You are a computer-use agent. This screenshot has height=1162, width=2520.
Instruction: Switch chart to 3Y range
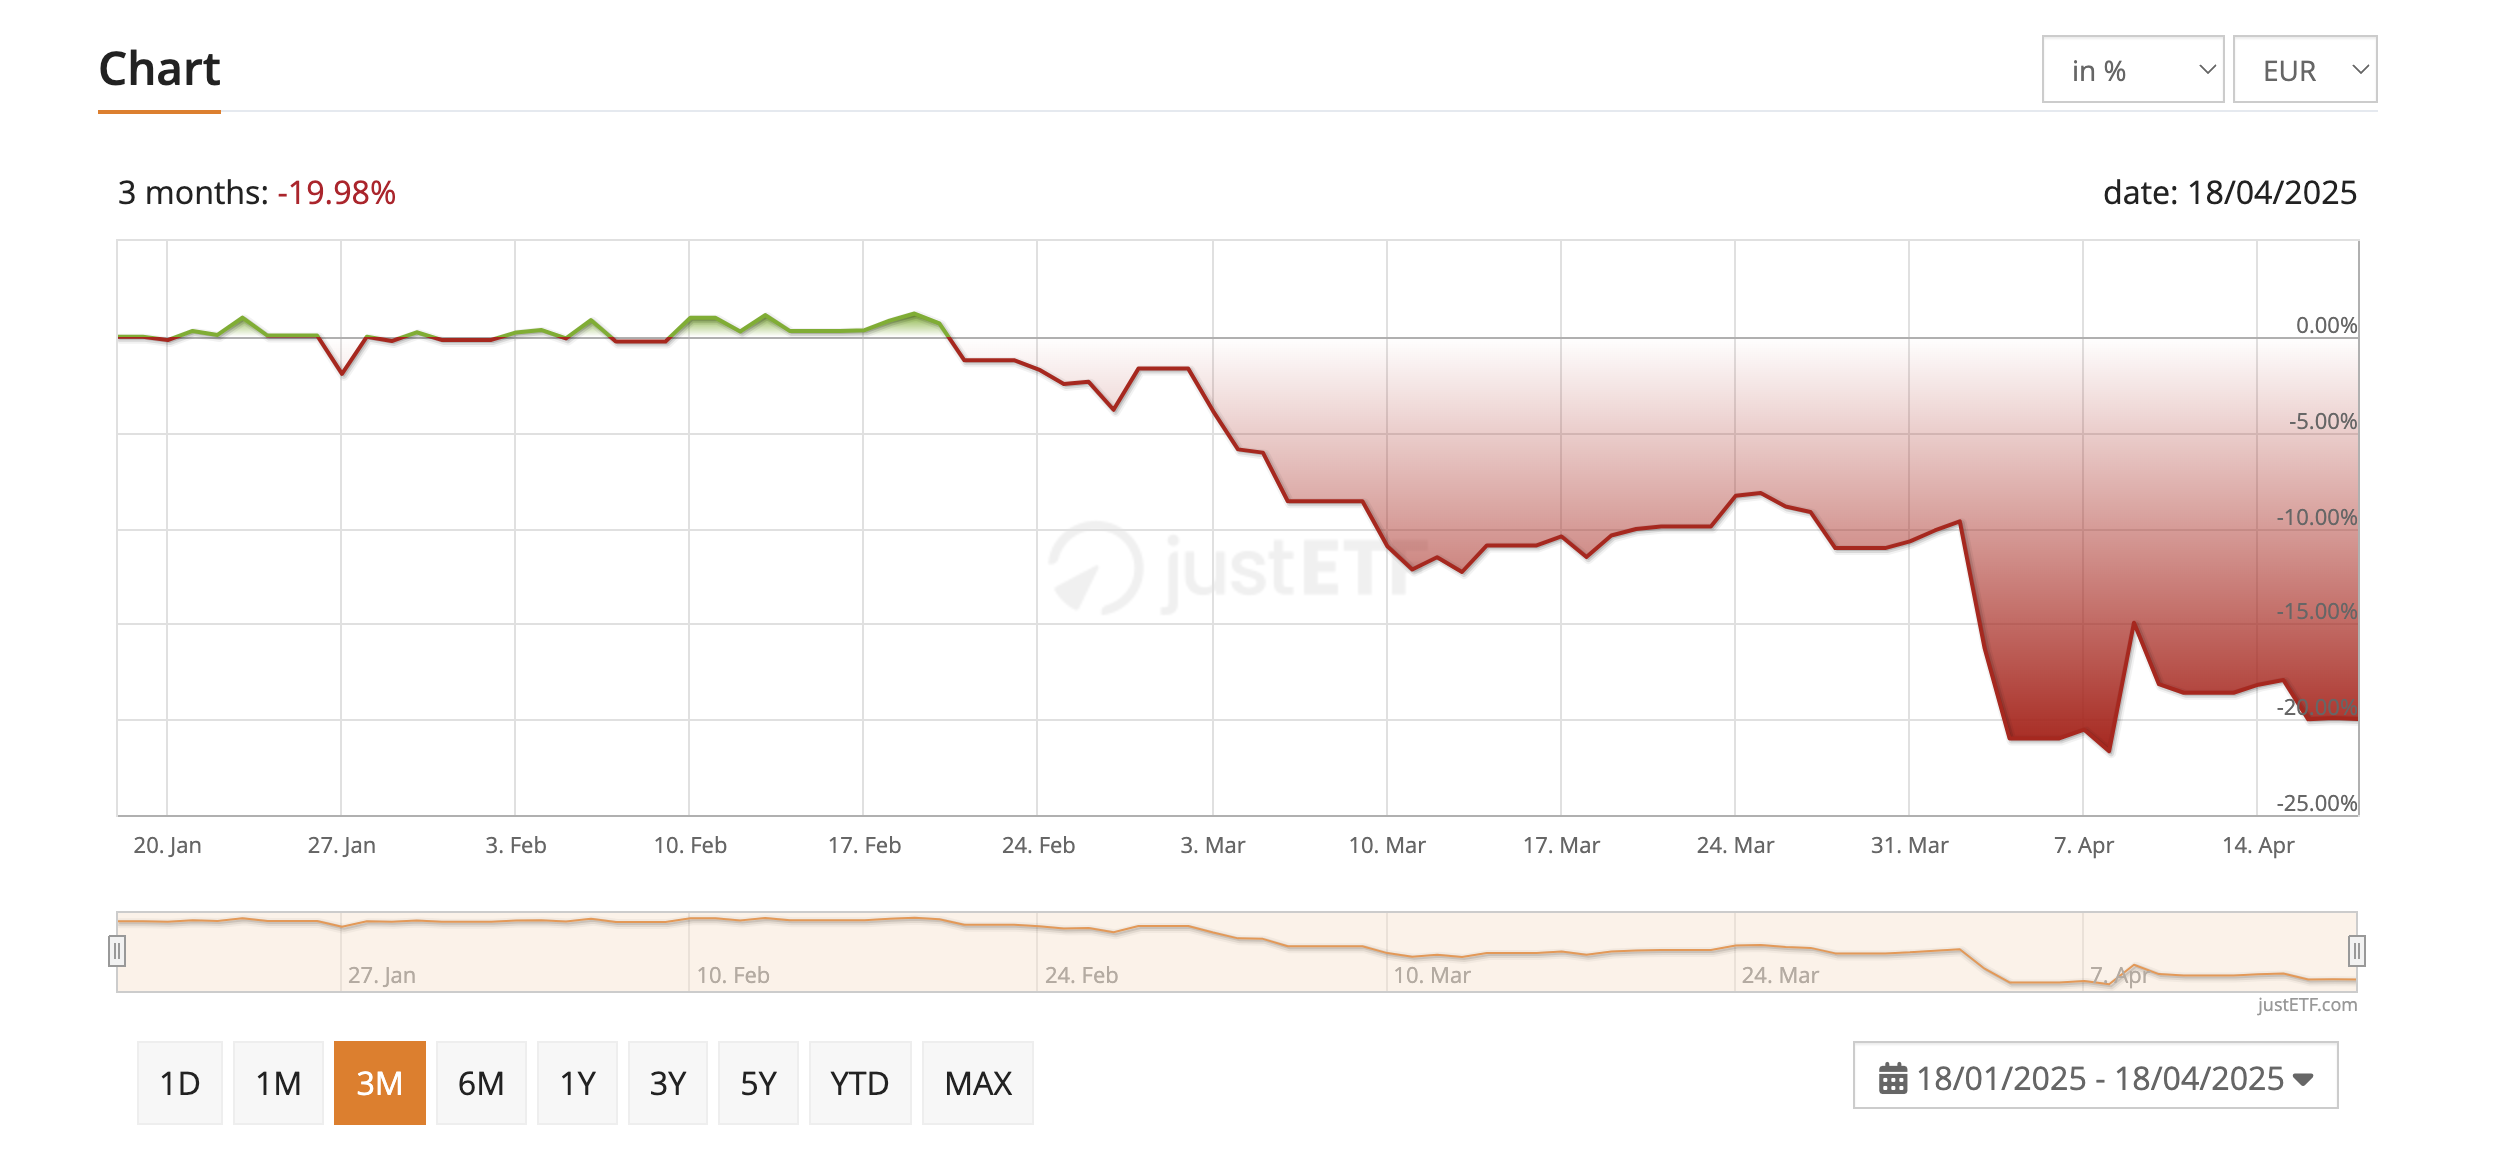667,1083
